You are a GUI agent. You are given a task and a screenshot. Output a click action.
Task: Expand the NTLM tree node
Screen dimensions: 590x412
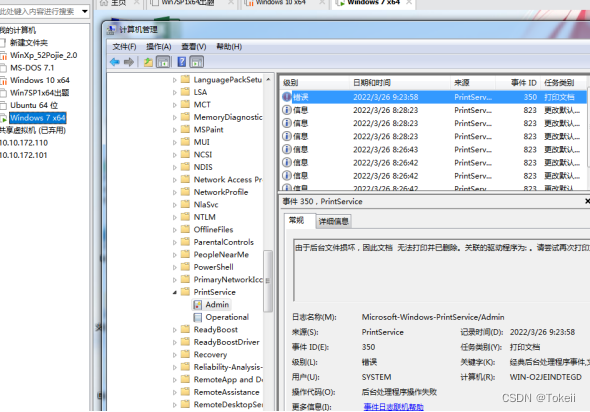[175, 217]
